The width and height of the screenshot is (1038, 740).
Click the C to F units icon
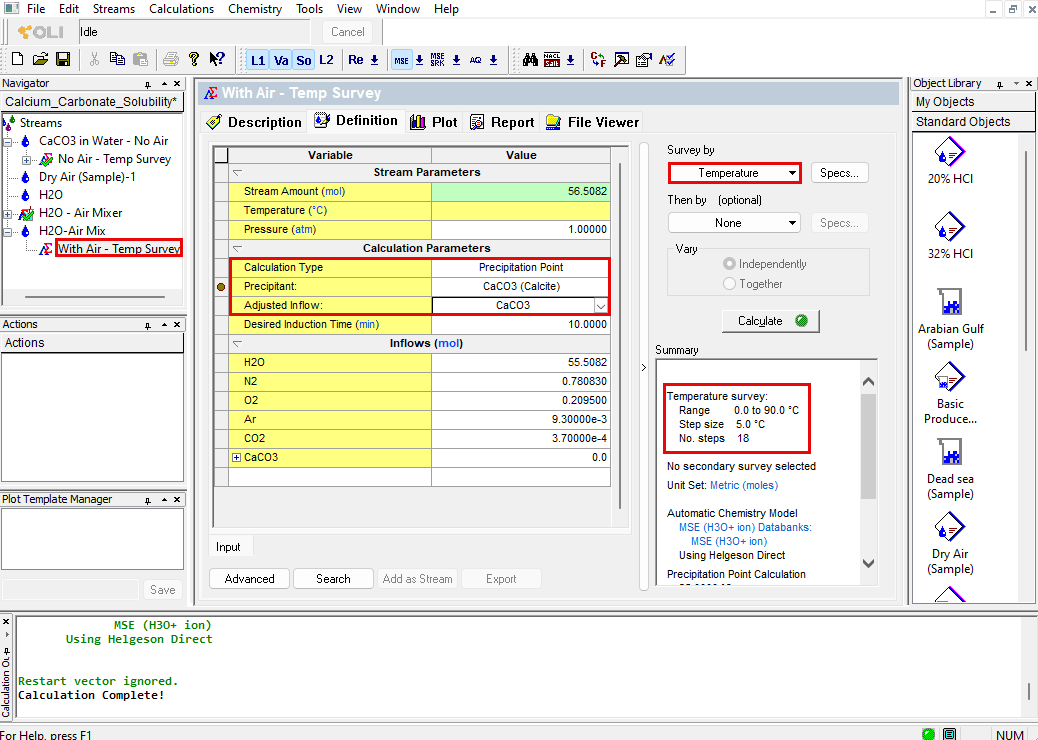tap(598, 60)
